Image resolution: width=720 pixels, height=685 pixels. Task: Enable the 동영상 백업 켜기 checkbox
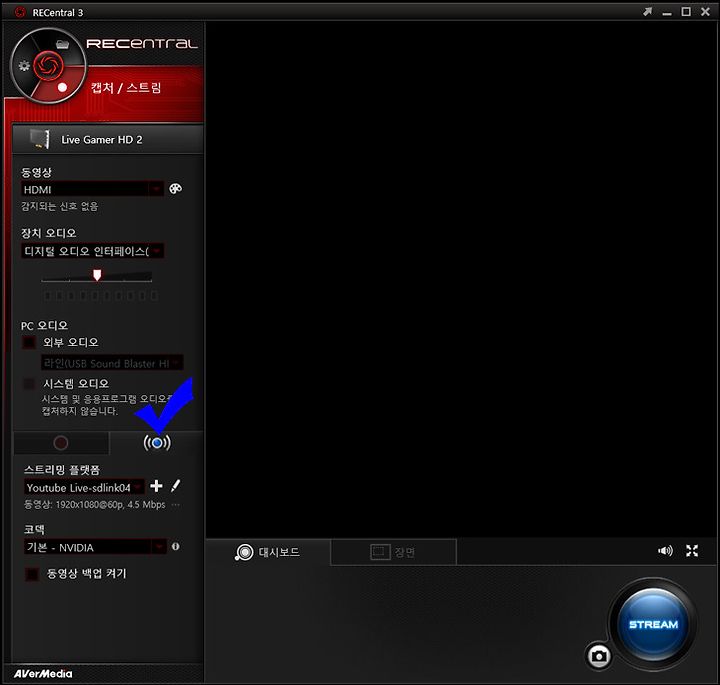coord(32,574)
